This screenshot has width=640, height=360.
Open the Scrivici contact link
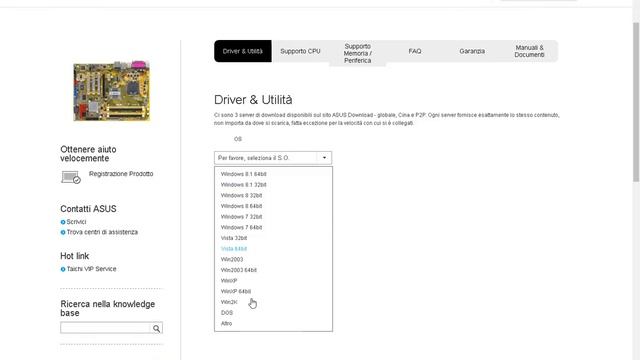point(76,222)
